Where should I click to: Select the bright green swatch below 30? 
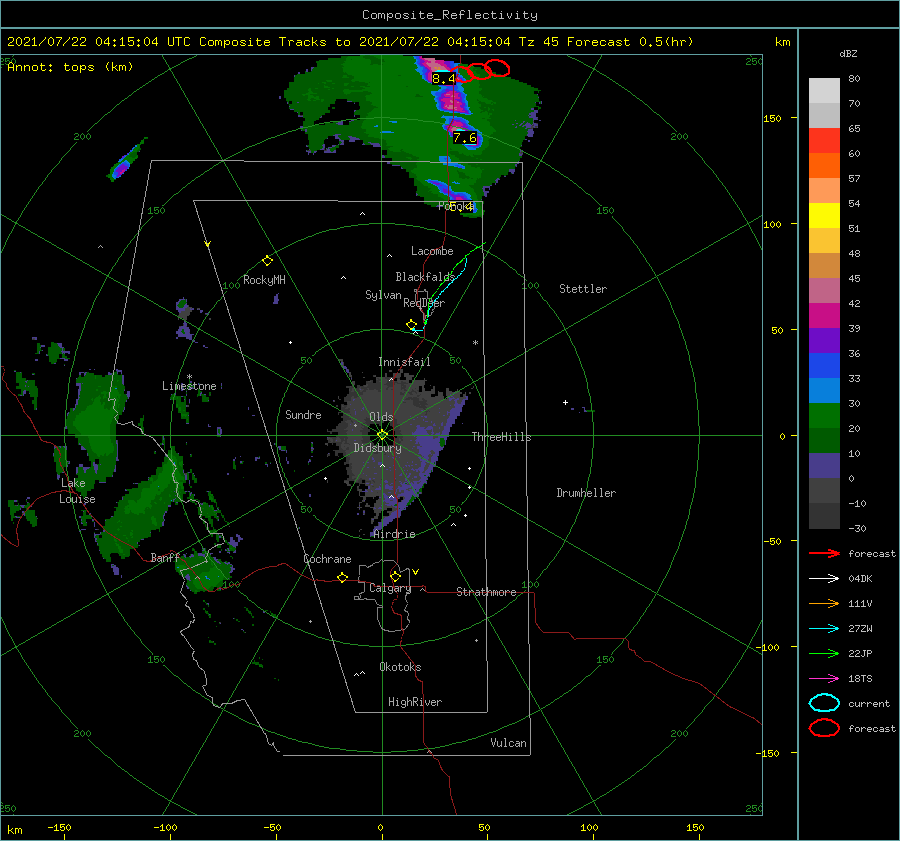[824, 416]
